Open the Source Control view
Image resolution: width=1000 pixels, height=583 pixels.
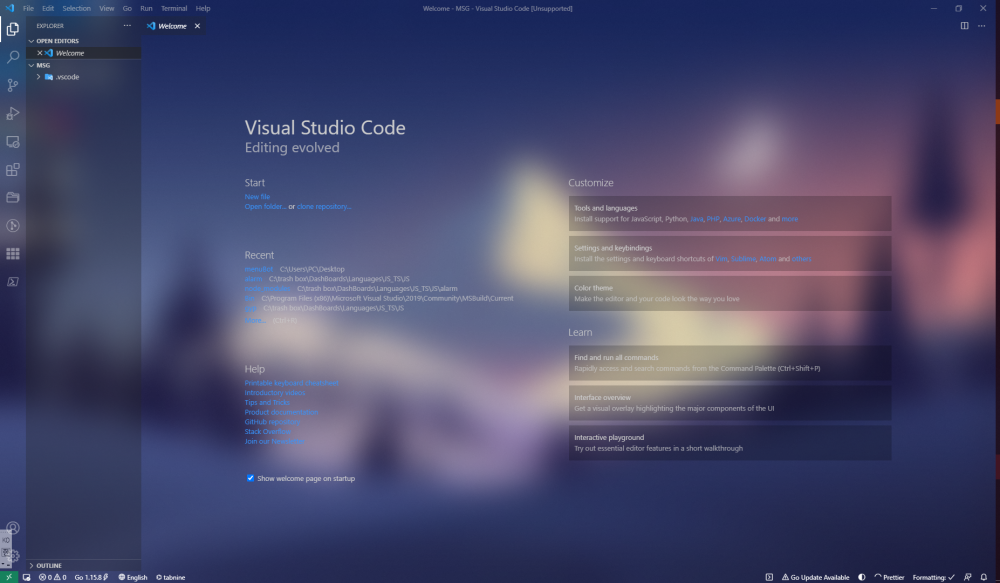13,85
